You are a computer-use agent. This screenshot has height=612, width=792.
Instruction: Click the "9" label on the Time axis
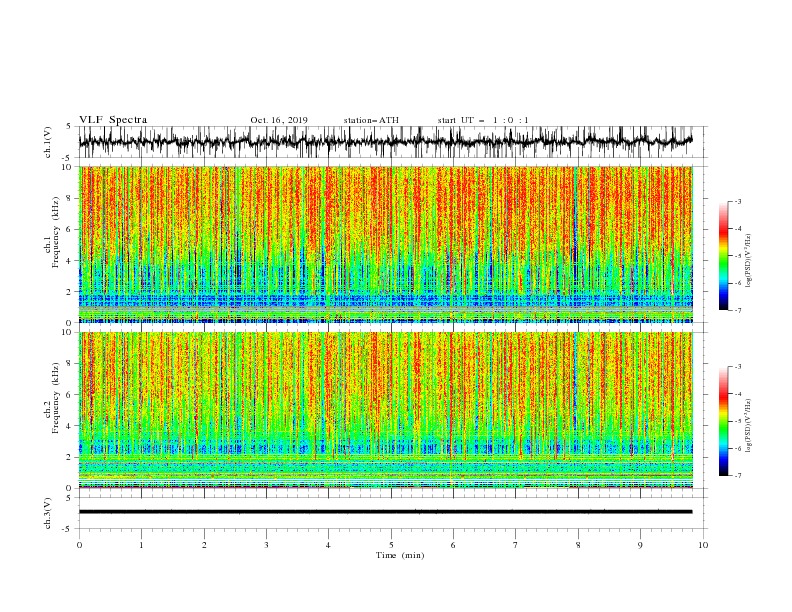(x=640, y=545)
